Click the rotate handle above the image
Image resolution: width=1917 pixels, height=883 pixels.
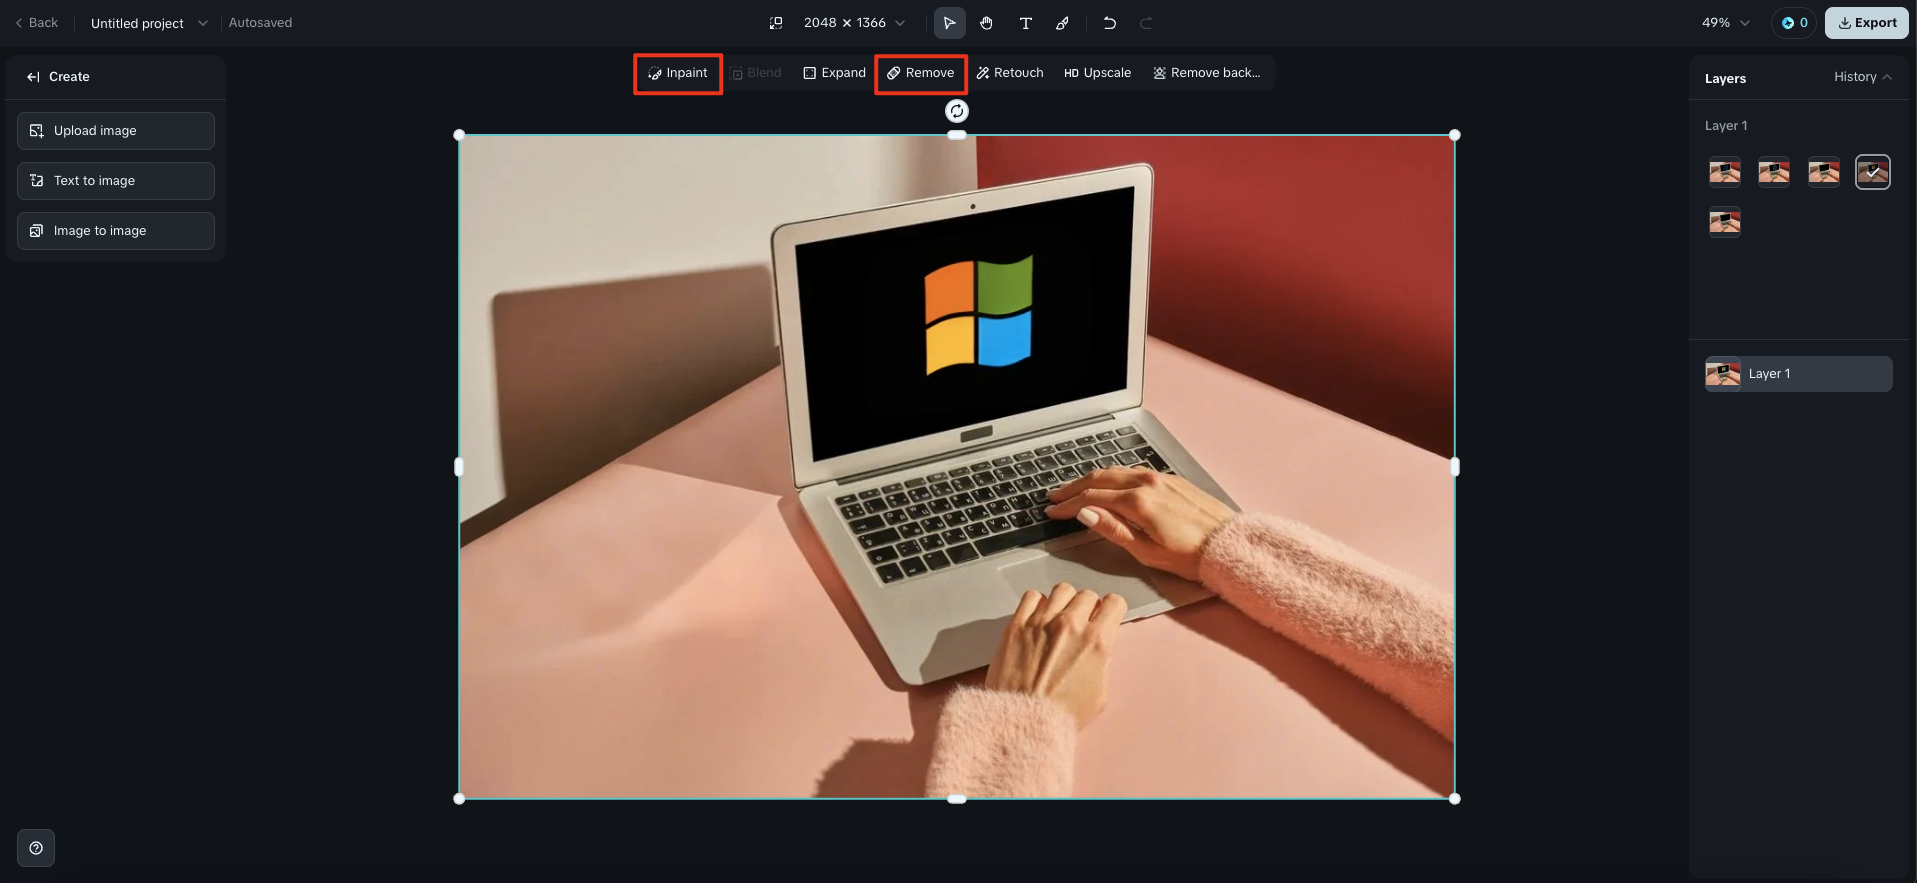957,111
